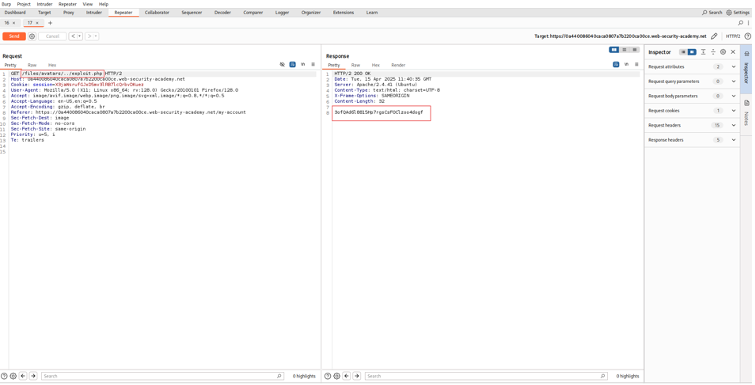Toggle hide non-printable request characters icon
The height and width of the screenshot is (385, 755).
(282, 64)
